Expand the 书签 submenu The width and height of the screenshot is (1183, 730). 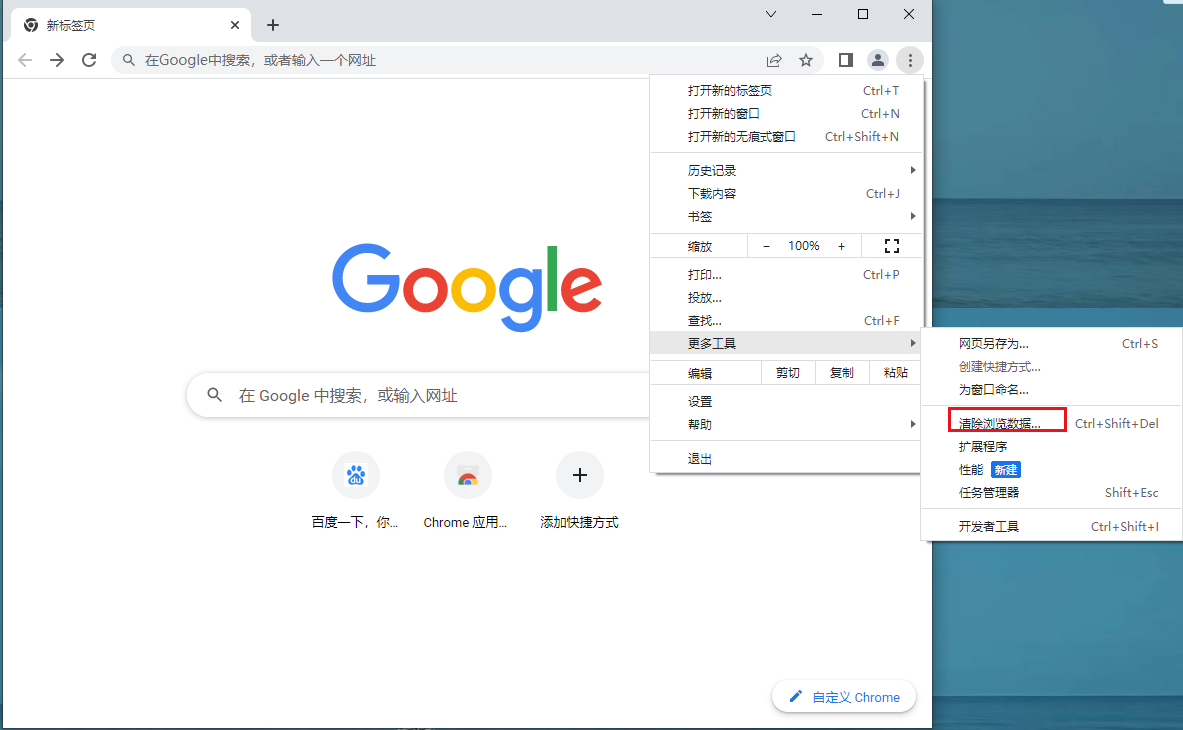(x=785, y=216)
